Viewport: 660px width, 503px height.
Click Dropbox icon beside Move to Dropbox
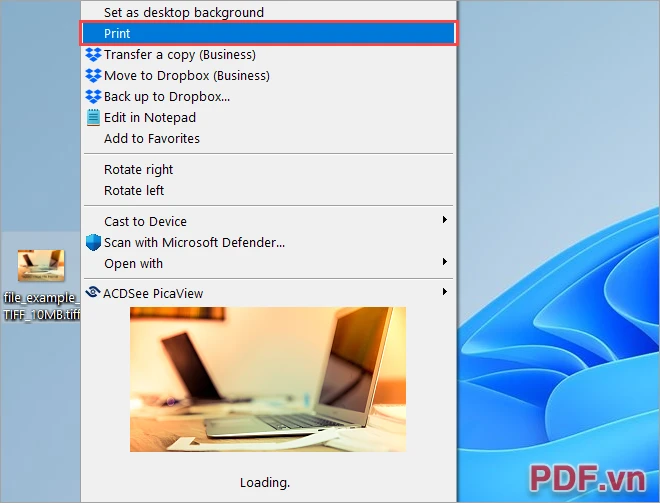coord(93,76)
